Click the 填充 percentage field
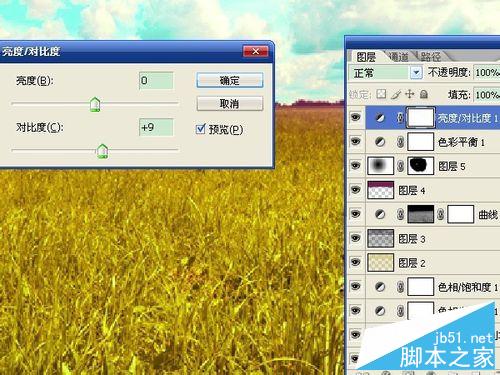500x375 pixels. 487,95
